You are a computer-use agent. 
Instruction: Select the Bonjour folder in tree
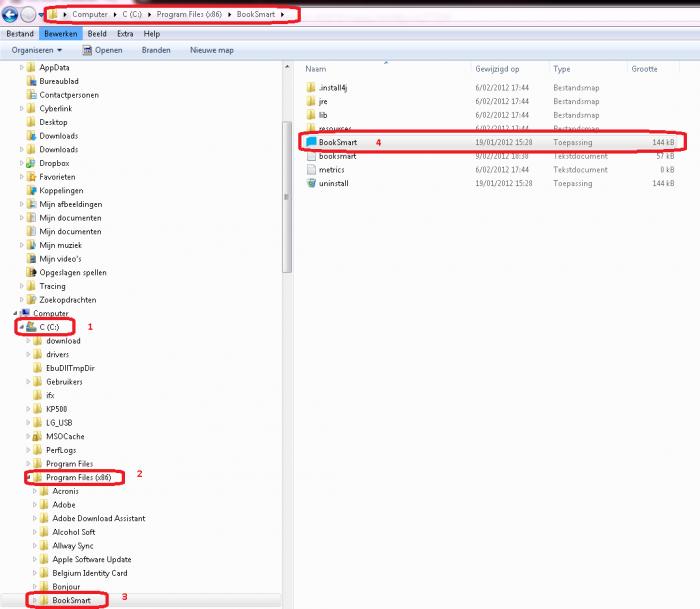point(66,587)
